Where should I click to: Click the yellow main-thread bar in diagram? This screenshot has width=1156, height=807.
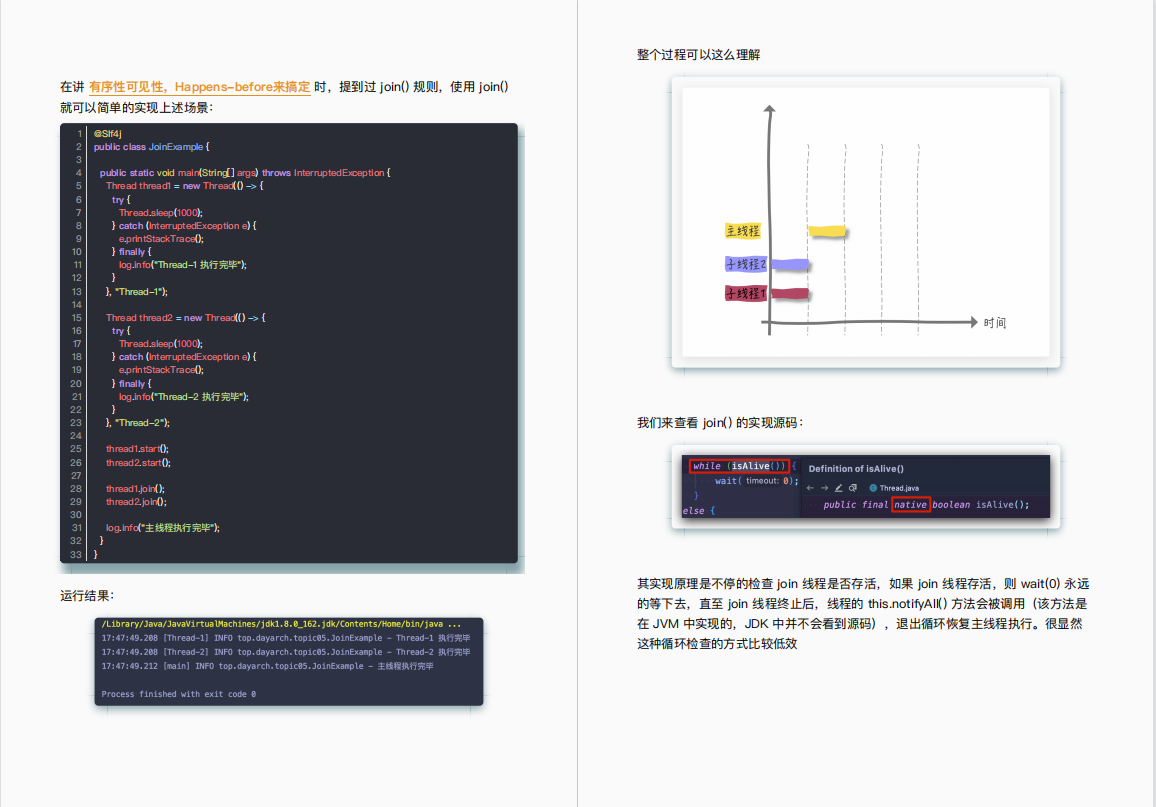[x=827, y=231]
